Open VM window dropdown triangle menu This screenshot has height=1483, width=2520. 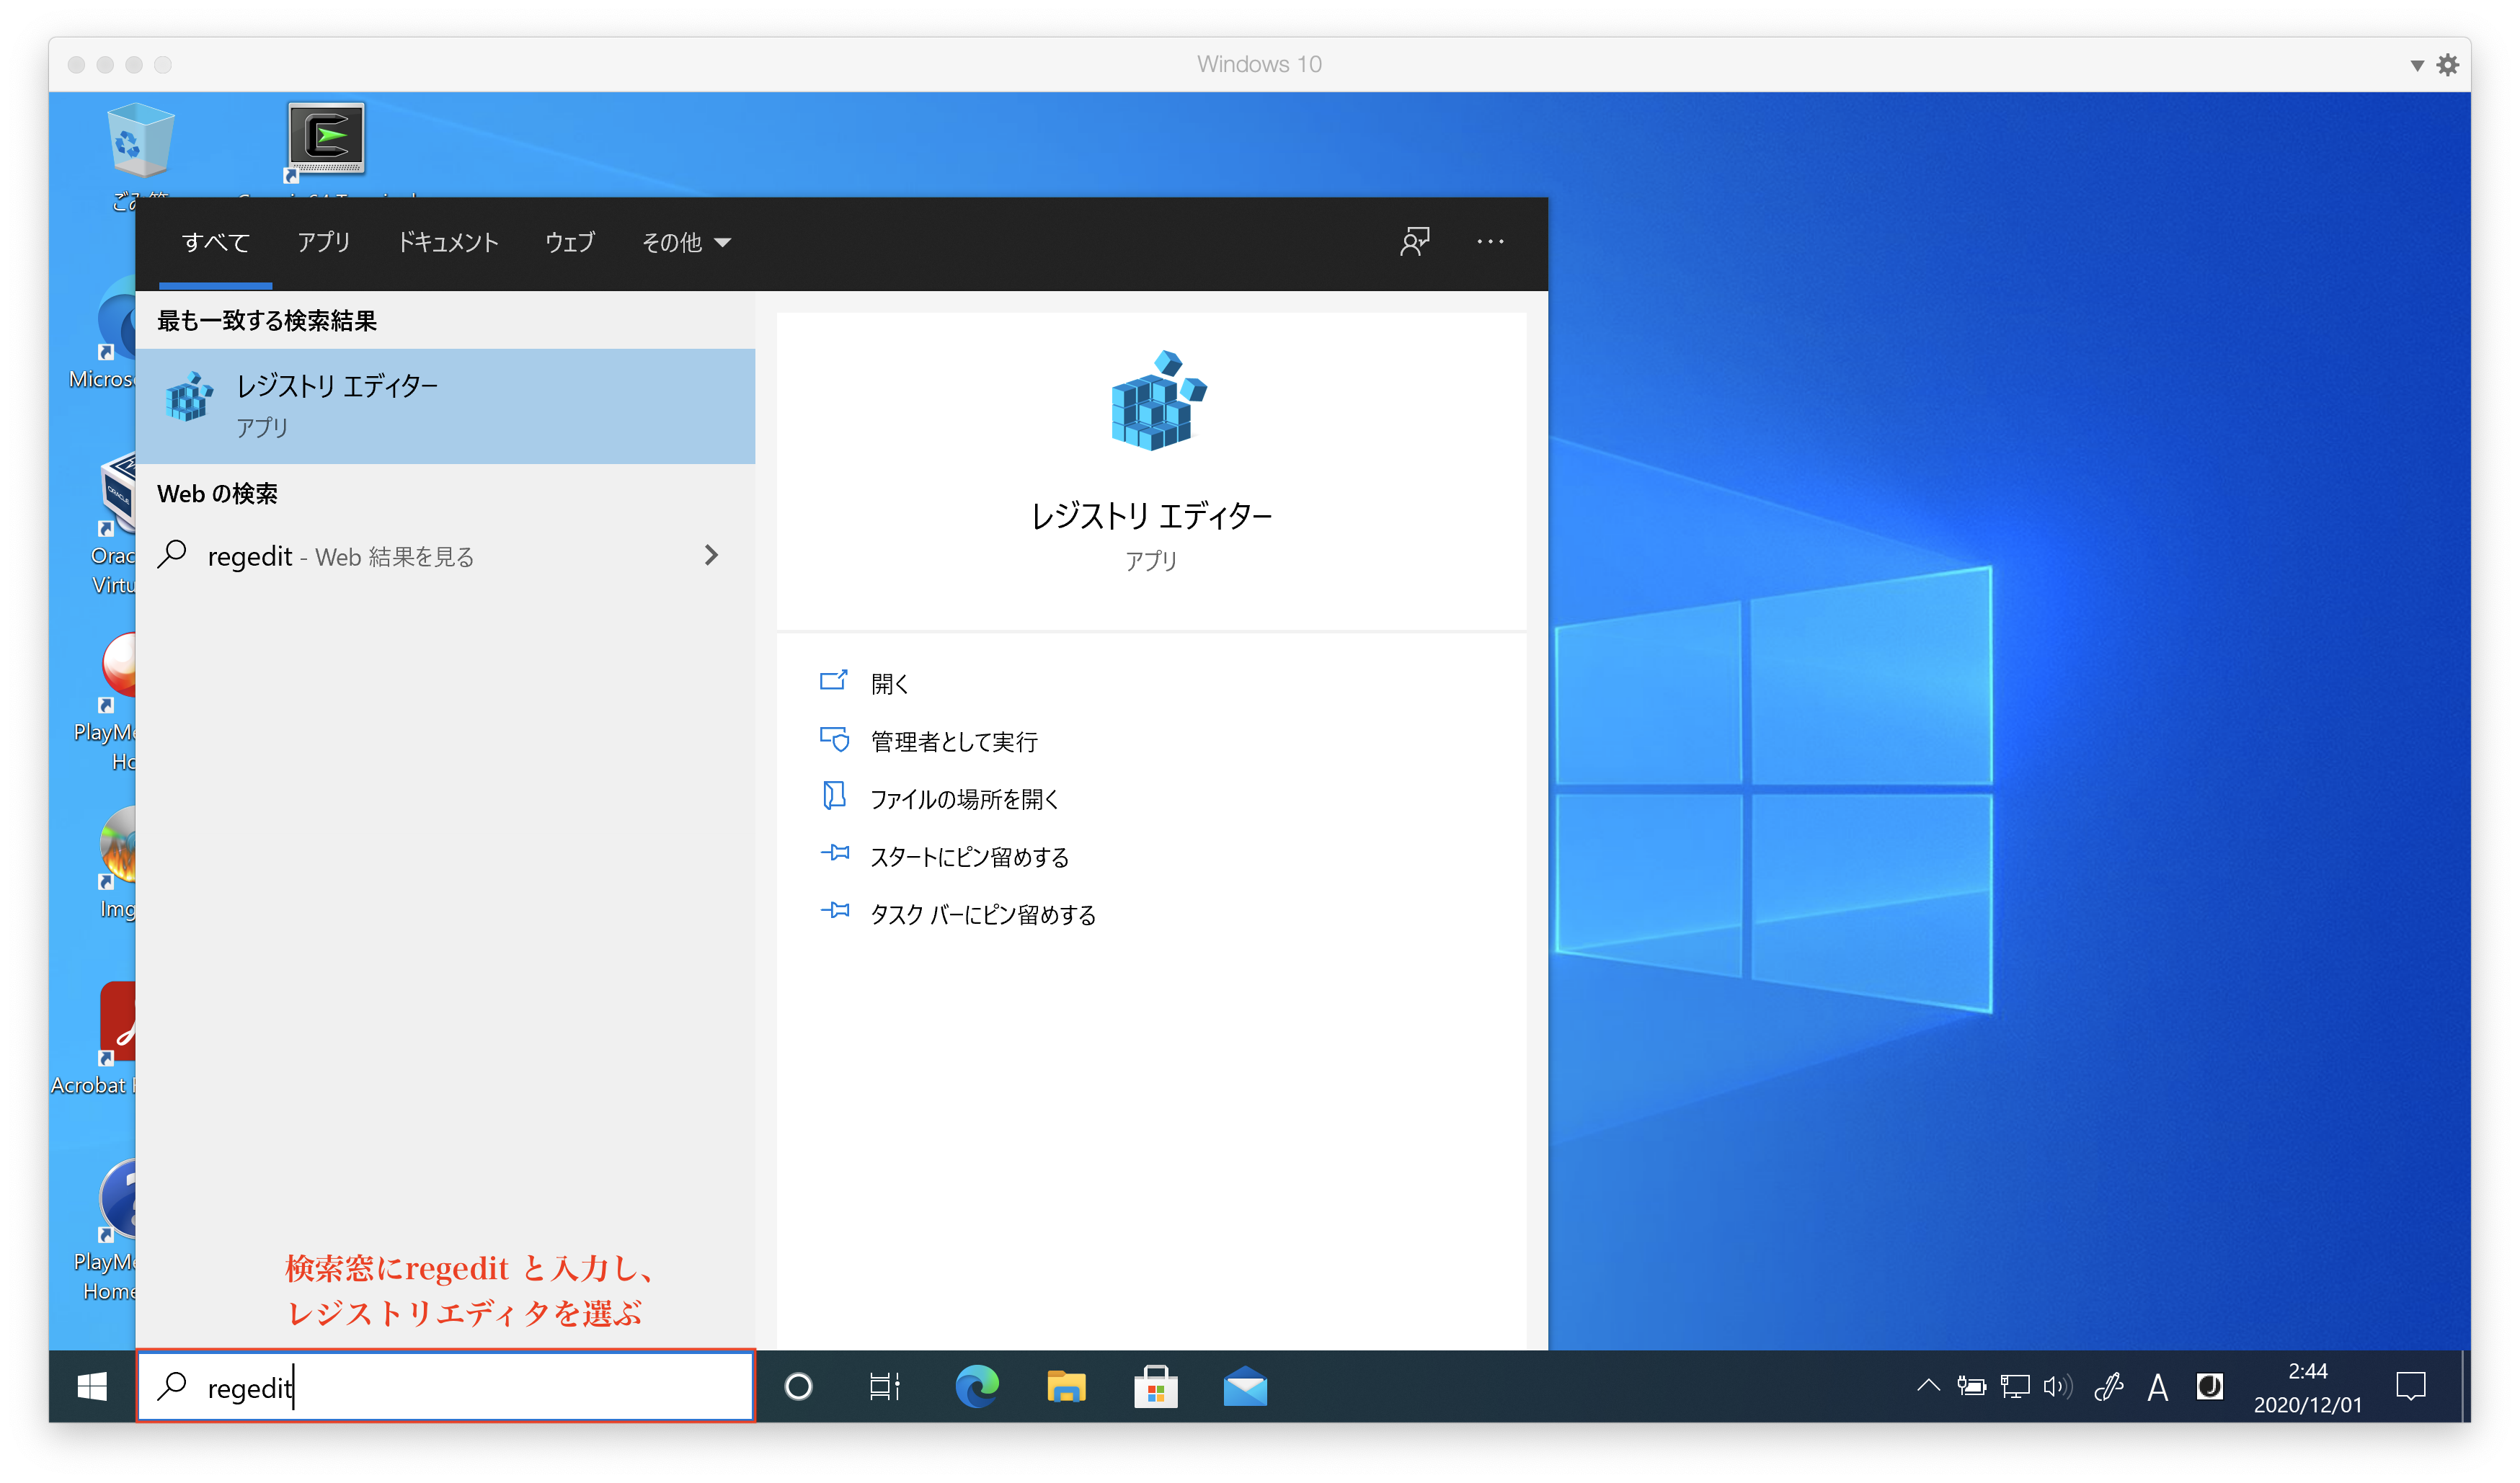tap(2416, 66)
